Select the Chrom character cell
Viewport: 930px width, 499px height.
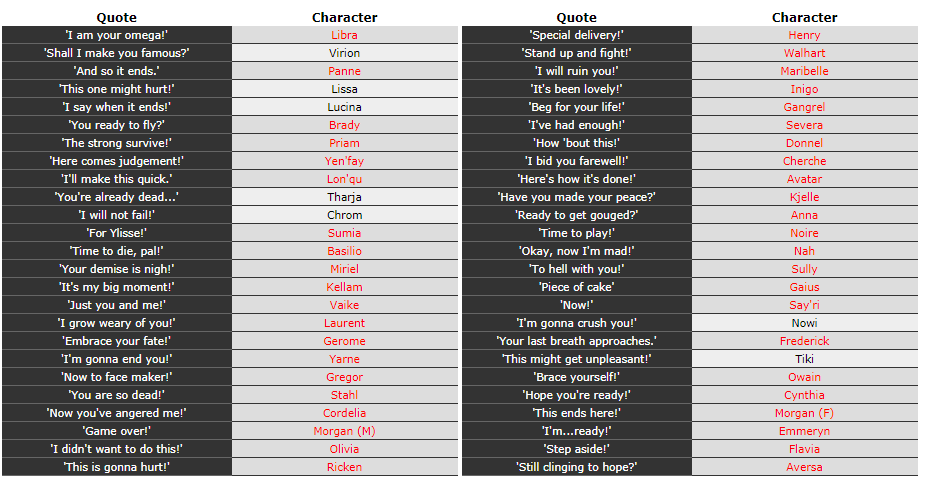[345, 215]
